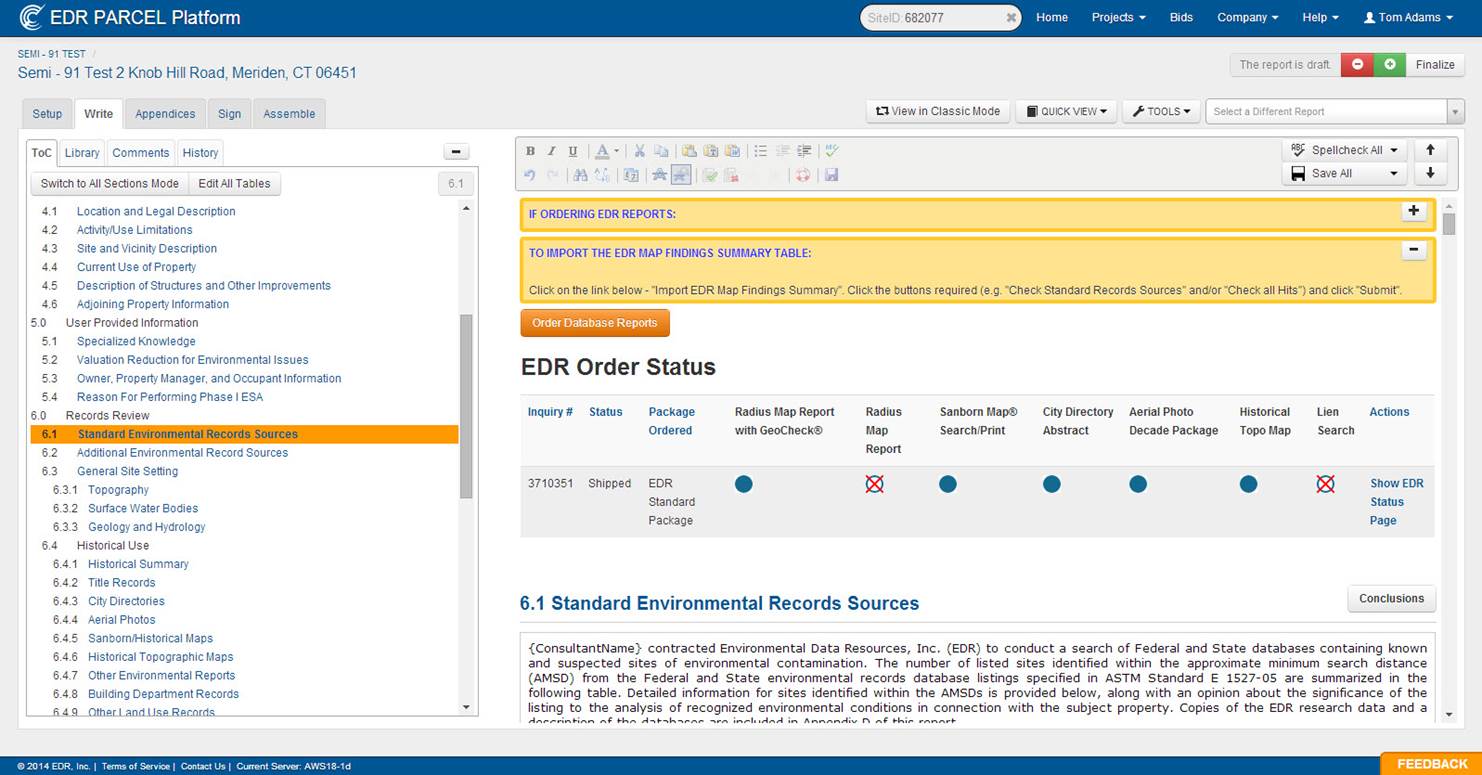Toggle bold formatting in editor toolbar
This screenshot has width=1482, height=775.
530,151
